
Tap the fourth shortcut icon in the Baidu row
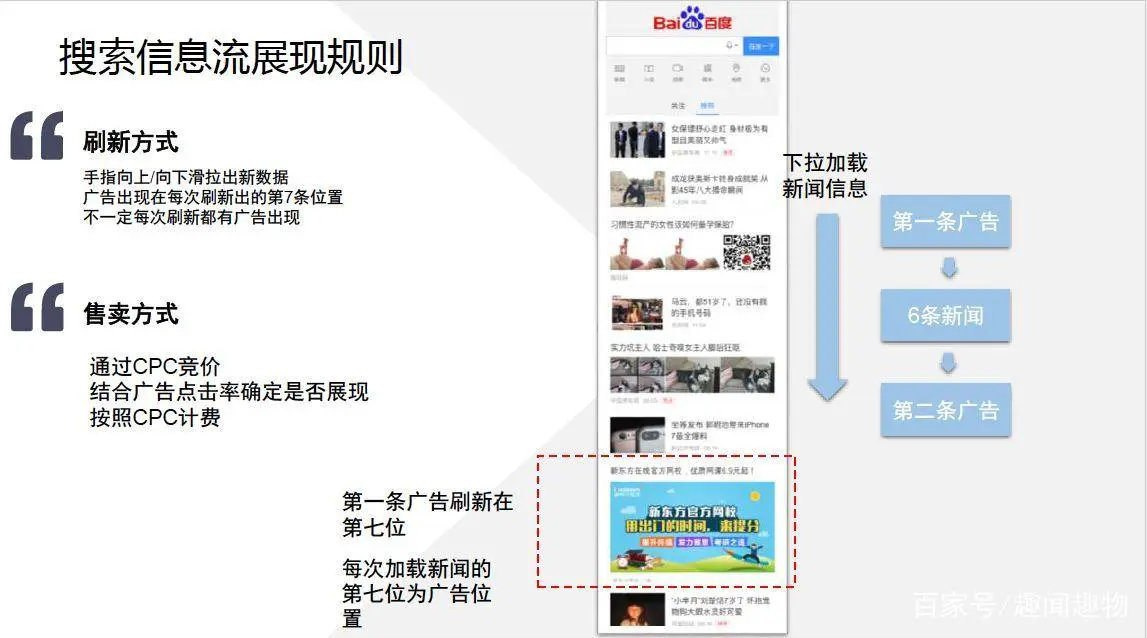coord(707,71)
